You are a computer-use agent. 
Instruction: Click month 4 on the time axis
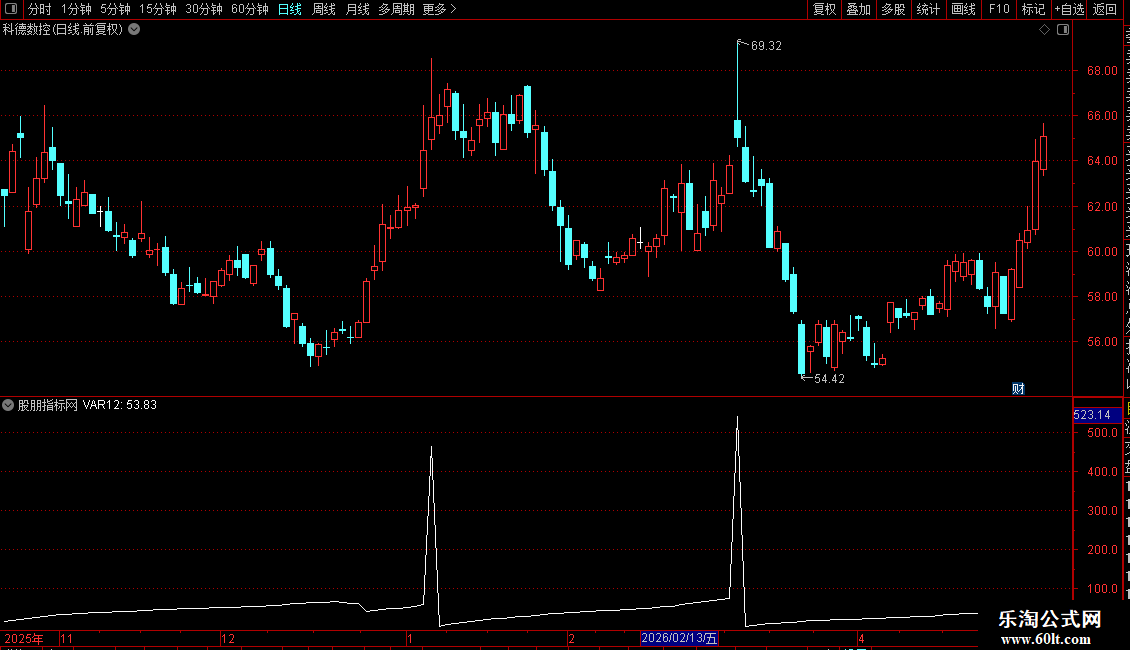861,638
